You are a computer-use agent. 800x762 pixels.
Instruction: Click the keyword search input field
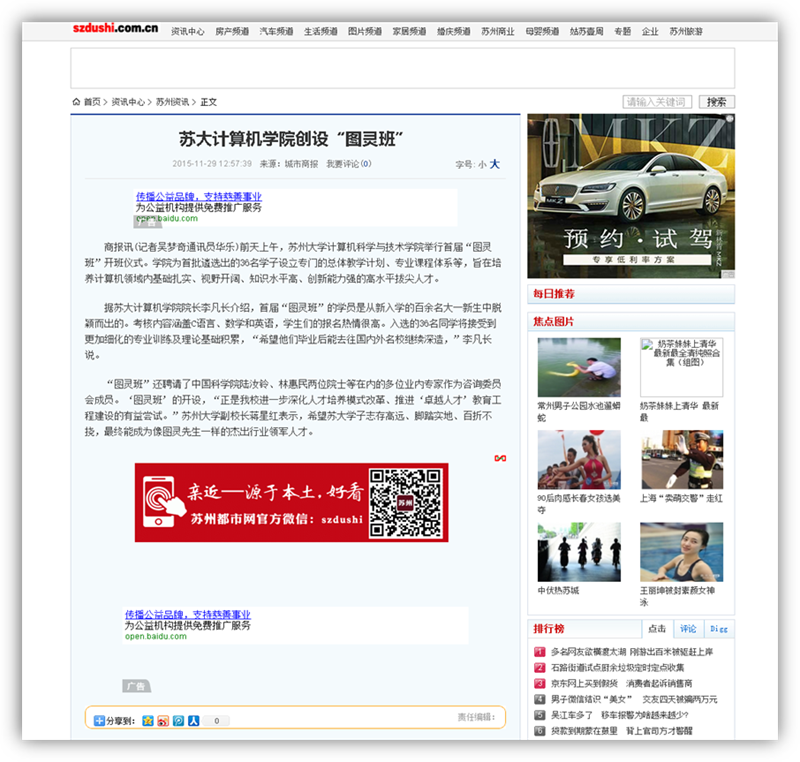pyautogui.click(x=657, y=102)
